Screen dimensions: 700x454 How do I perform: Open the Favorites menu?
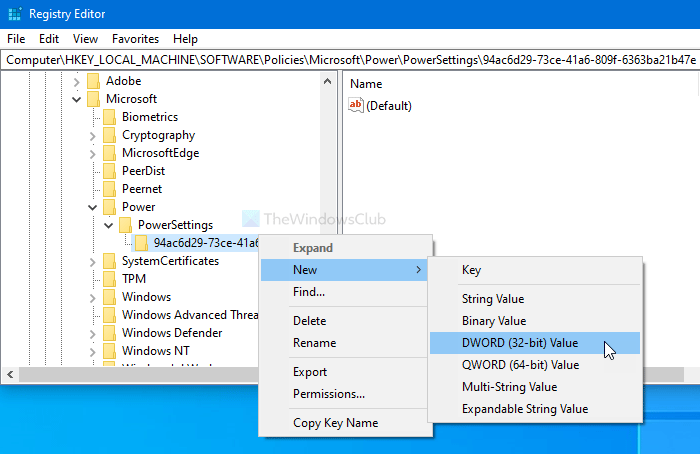(135, 39)
